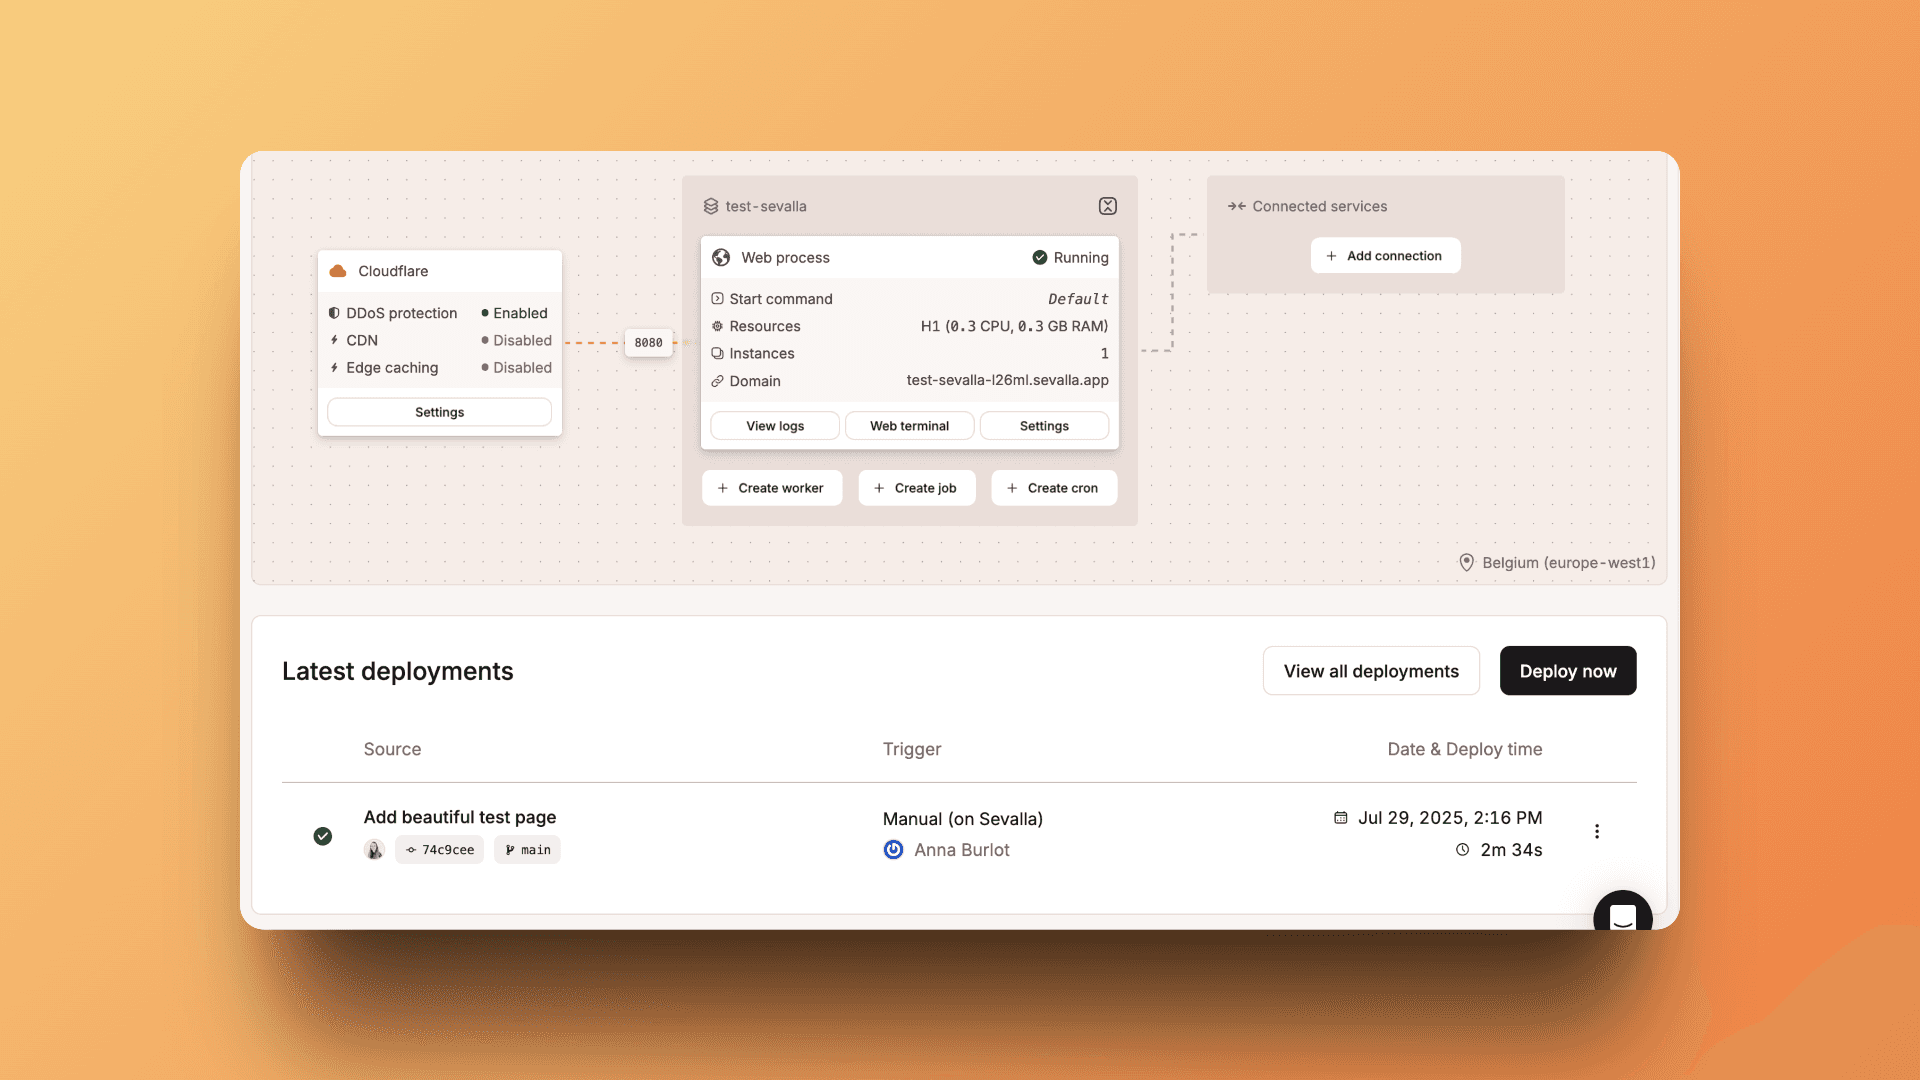Click the Resources chip icon
Screen dimensions: 1920x1080
[x=717, y=326]
